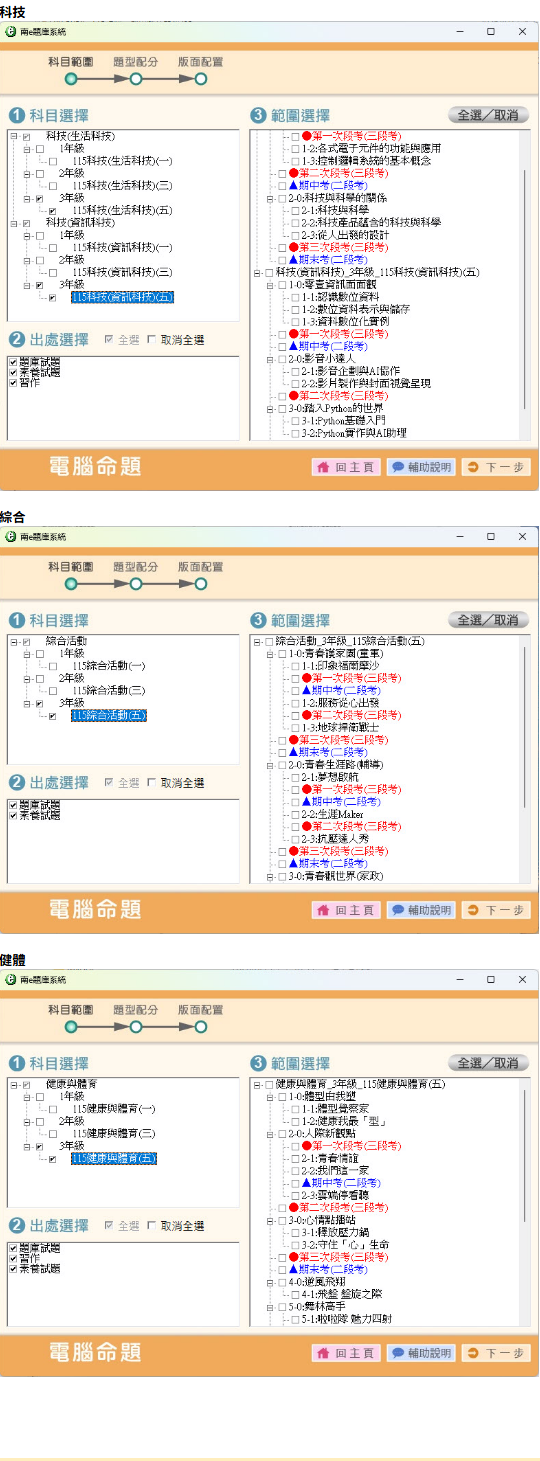The width and height of the screenshot is (540, 1461).
Task: Select the 題型配分 step in 科技 window
Action: point(136,78)
